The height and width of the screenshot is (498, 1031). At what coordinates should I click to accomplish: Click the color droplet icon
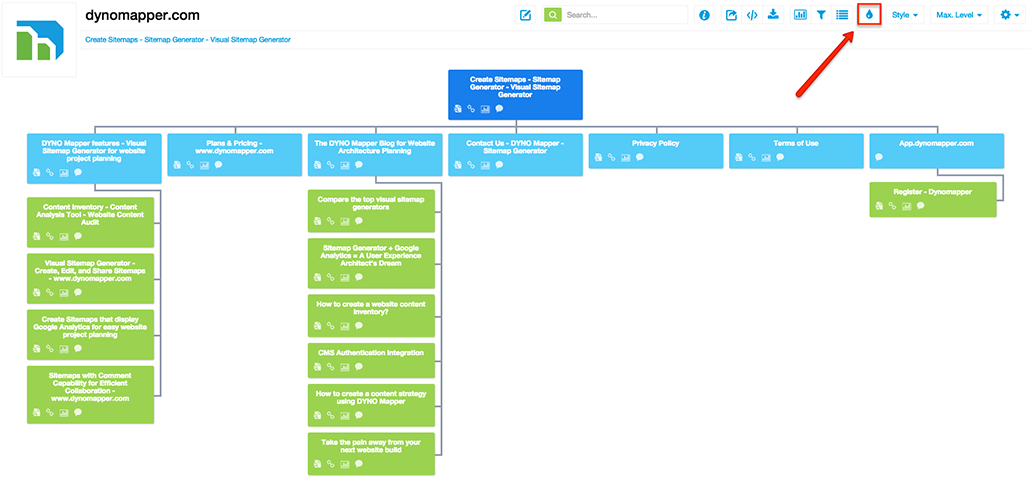tap(869, 14)
